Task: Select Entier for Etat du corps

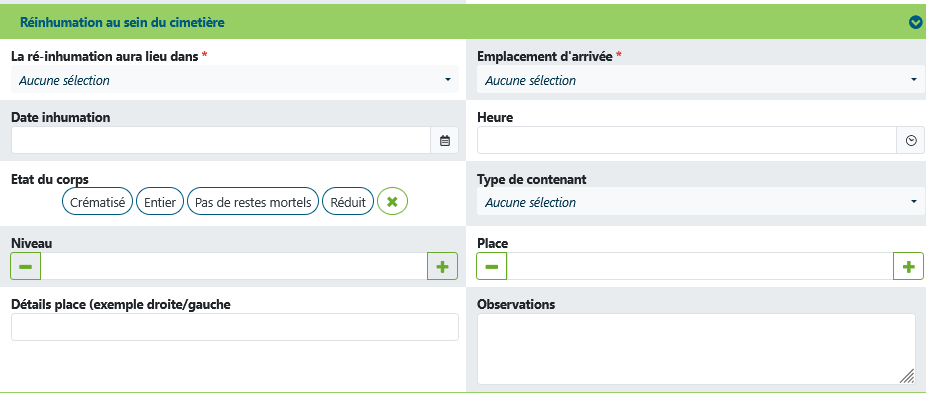Action: pyautogui.click(x=160, y=202)
